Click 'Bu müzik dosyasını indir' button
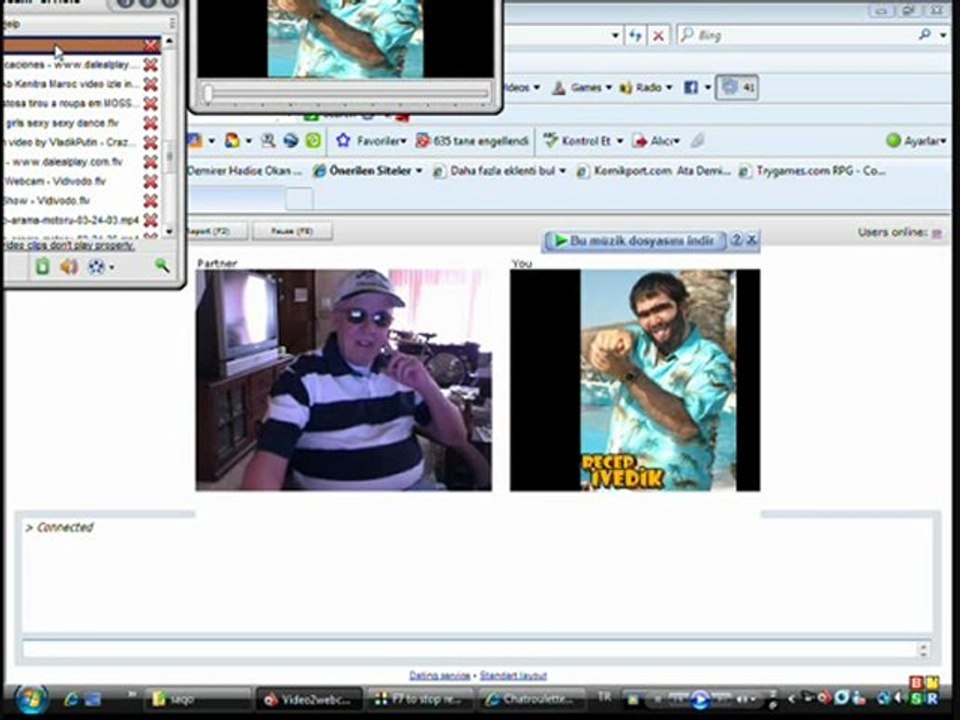The width and height of the screenshot is (960, 720). click(x=634, y=241)
